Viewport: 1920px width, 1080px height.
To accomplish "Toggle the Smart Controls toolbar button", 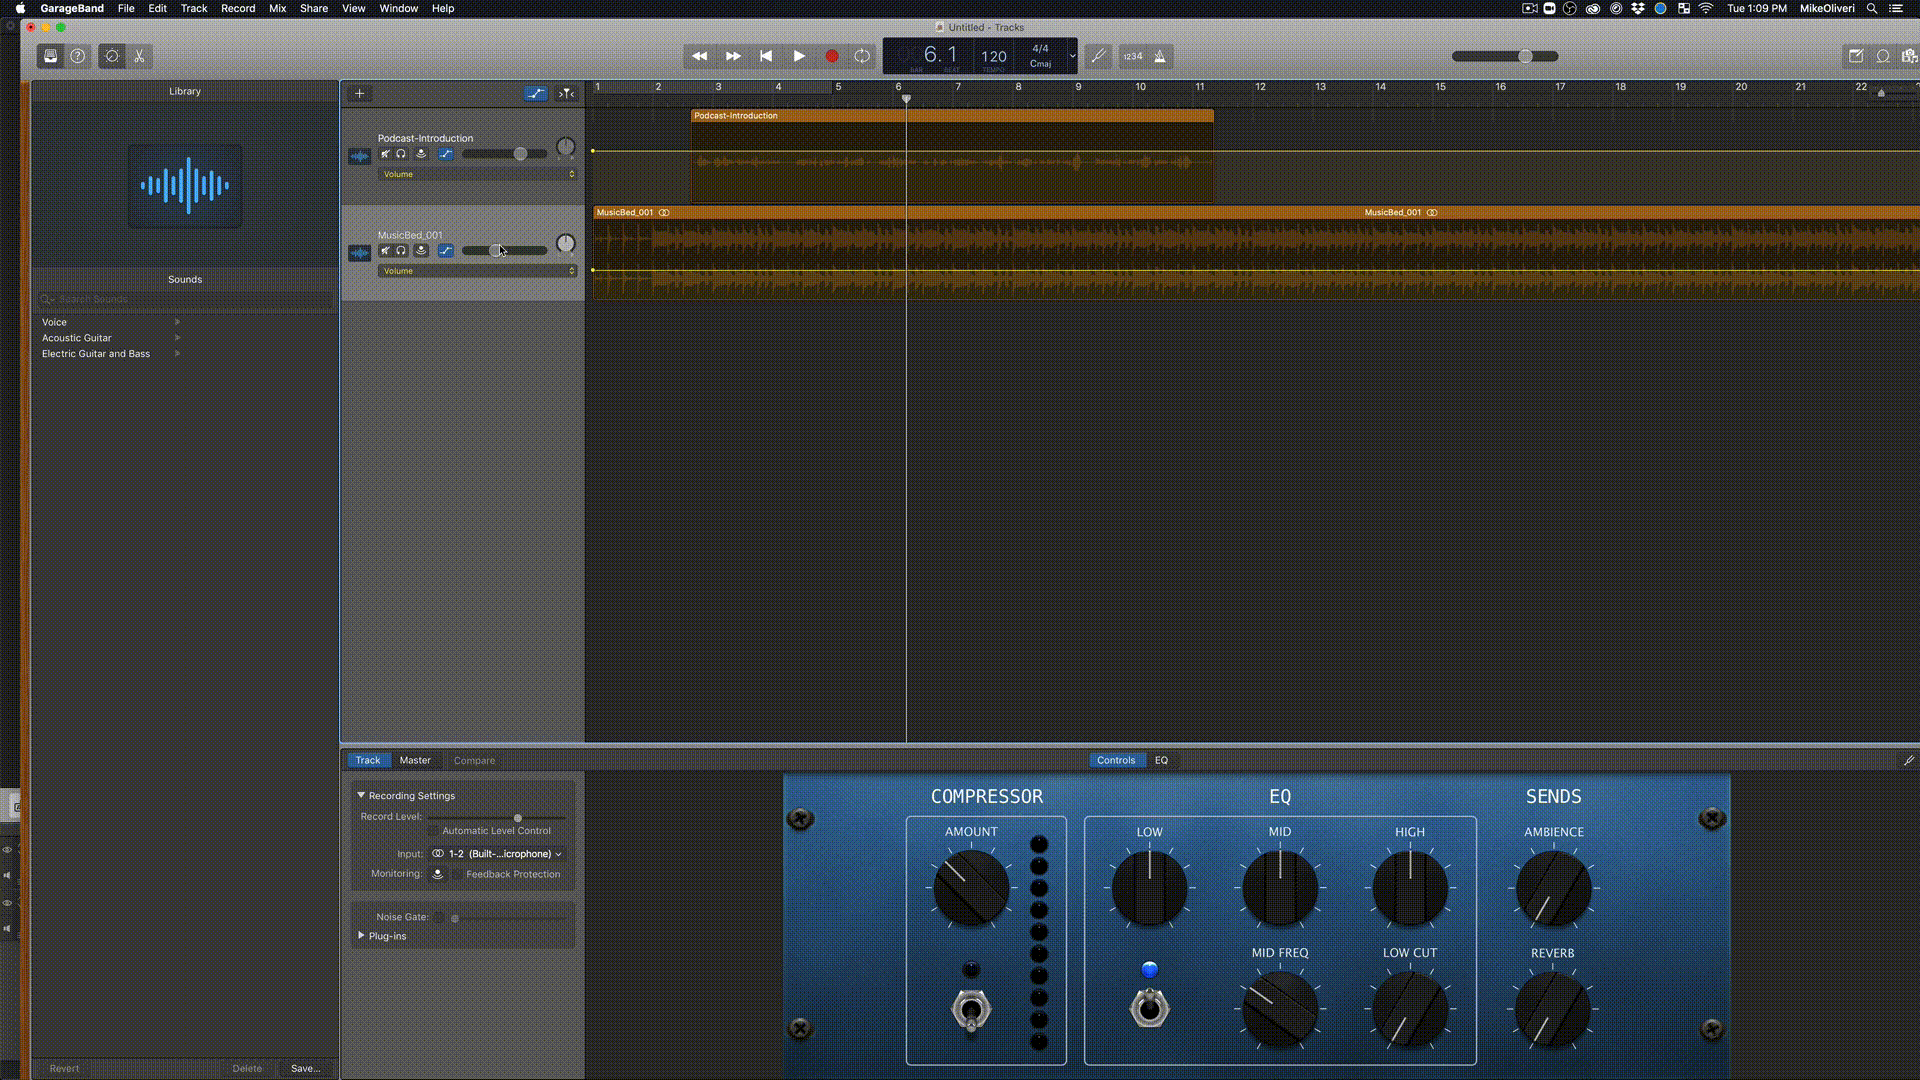I will point(112,57).
